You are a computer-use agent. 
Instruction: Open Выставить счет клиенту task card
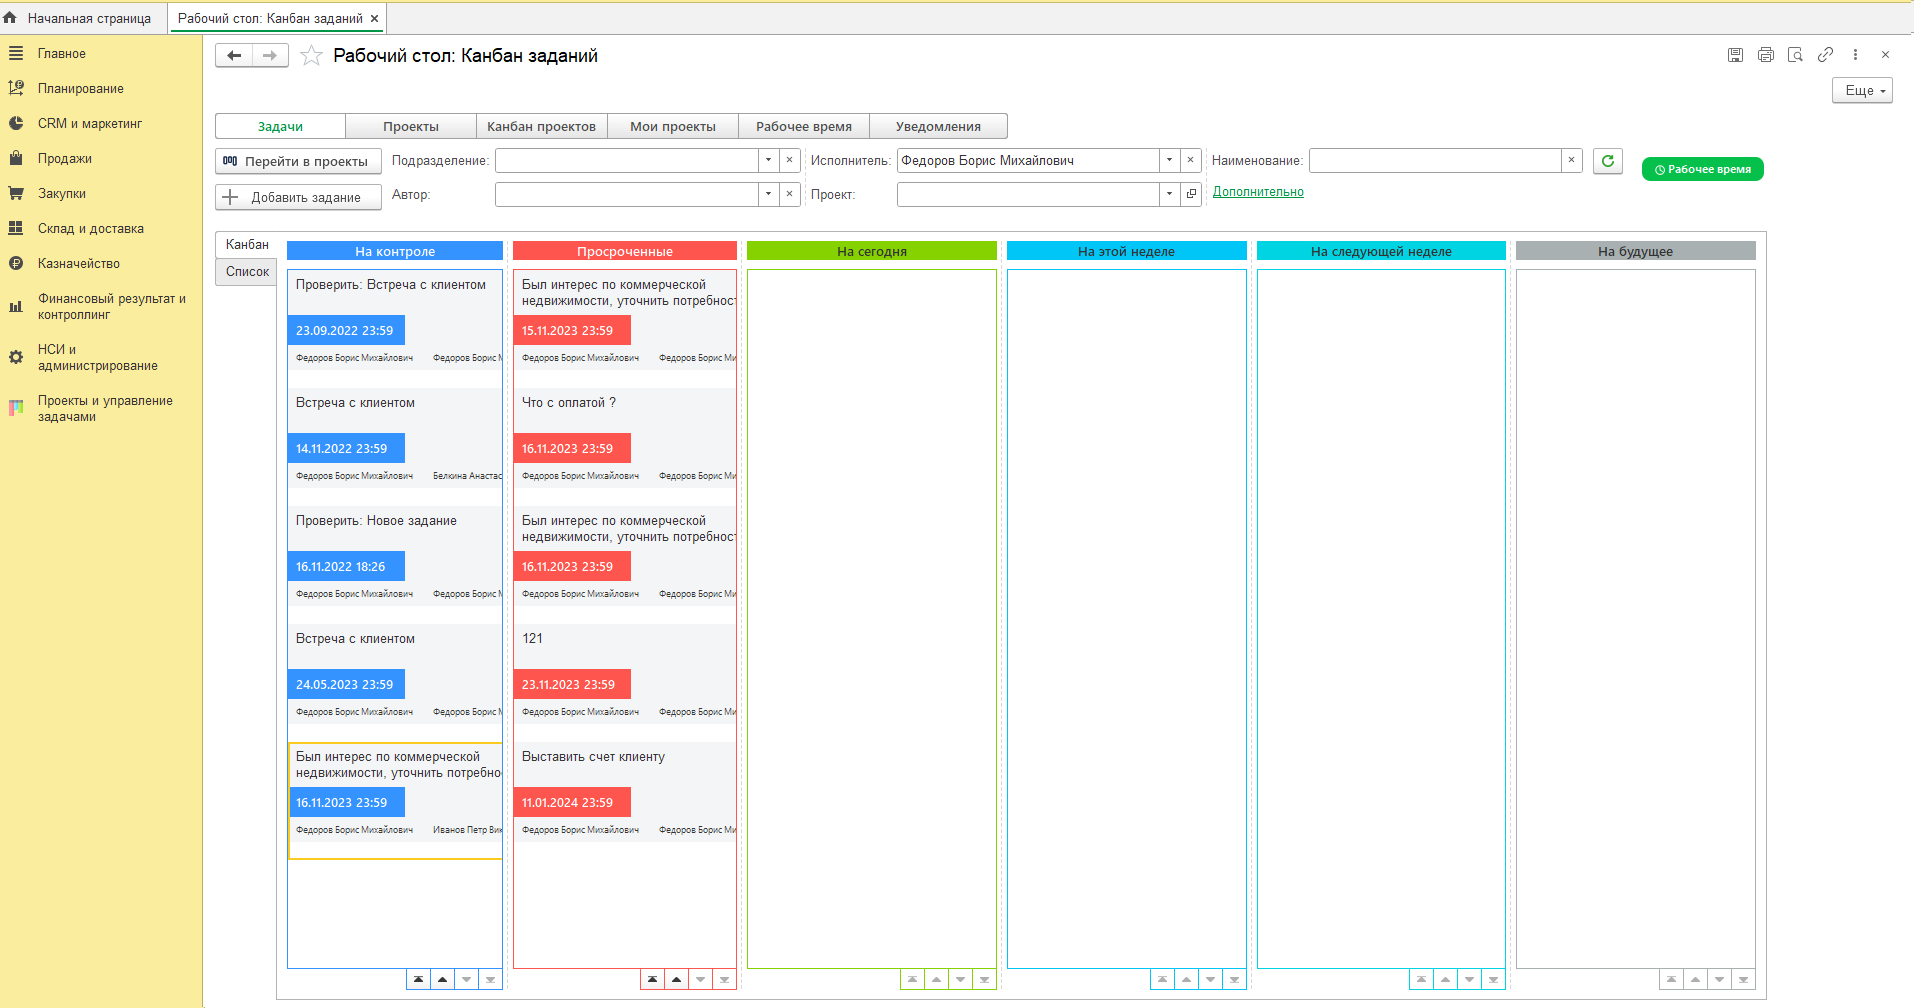coord(625,792)
